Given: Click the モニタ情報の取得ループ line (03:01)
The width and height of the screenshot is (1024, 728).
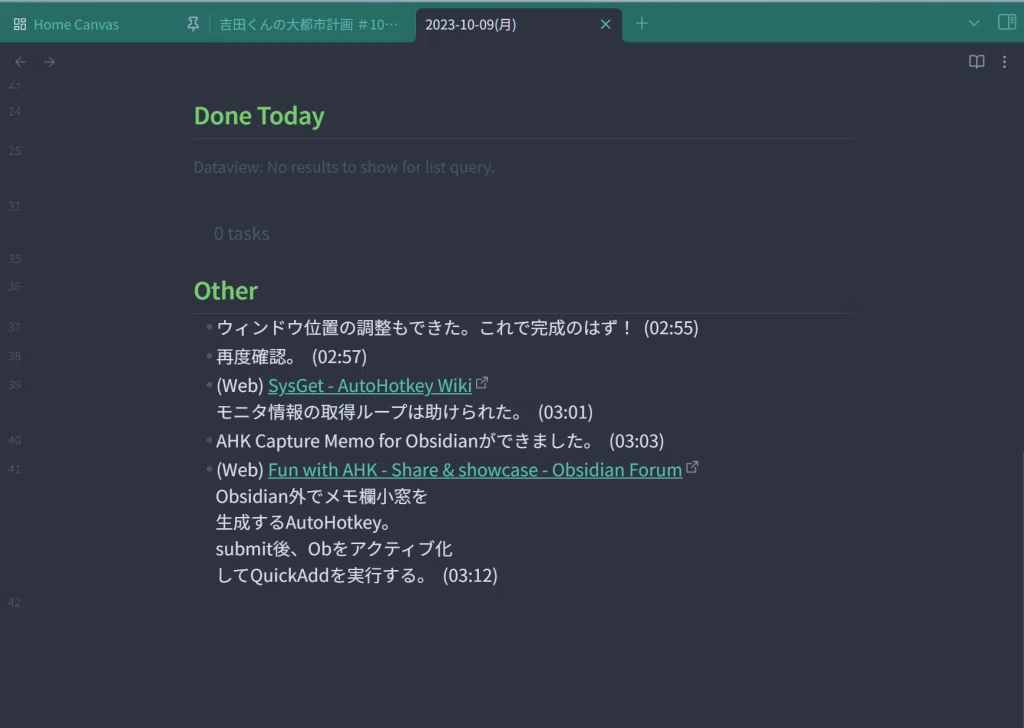Looking at the screenshot, I should point(404,412).
